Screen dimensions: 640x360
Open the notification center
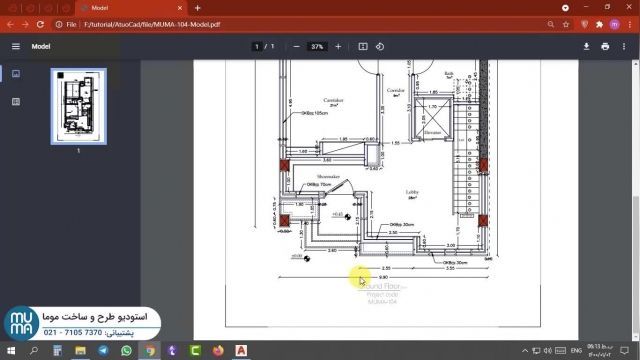coord(624,351)
